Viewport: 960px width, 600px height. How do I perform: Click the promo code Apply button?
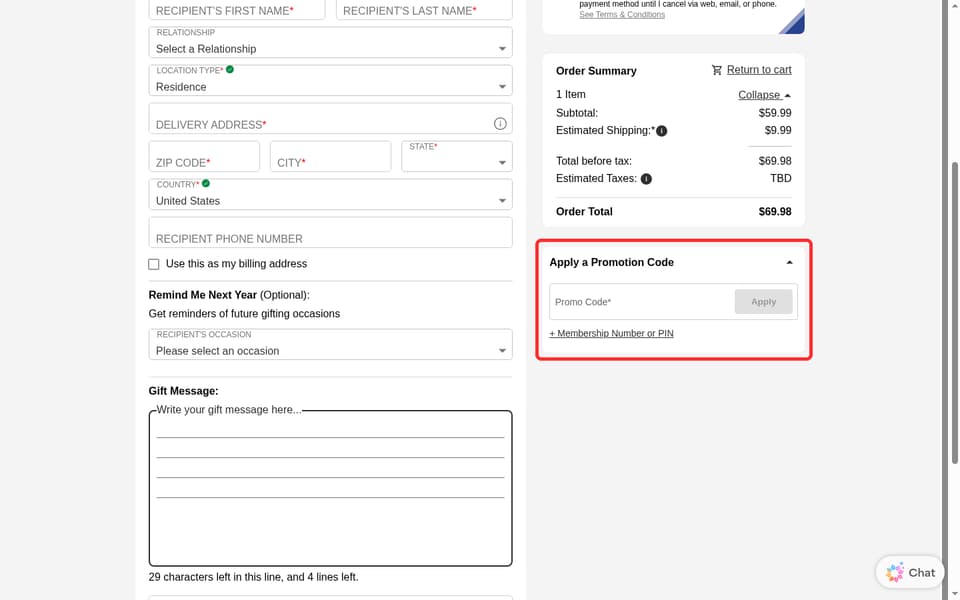[x=763, y=301]
